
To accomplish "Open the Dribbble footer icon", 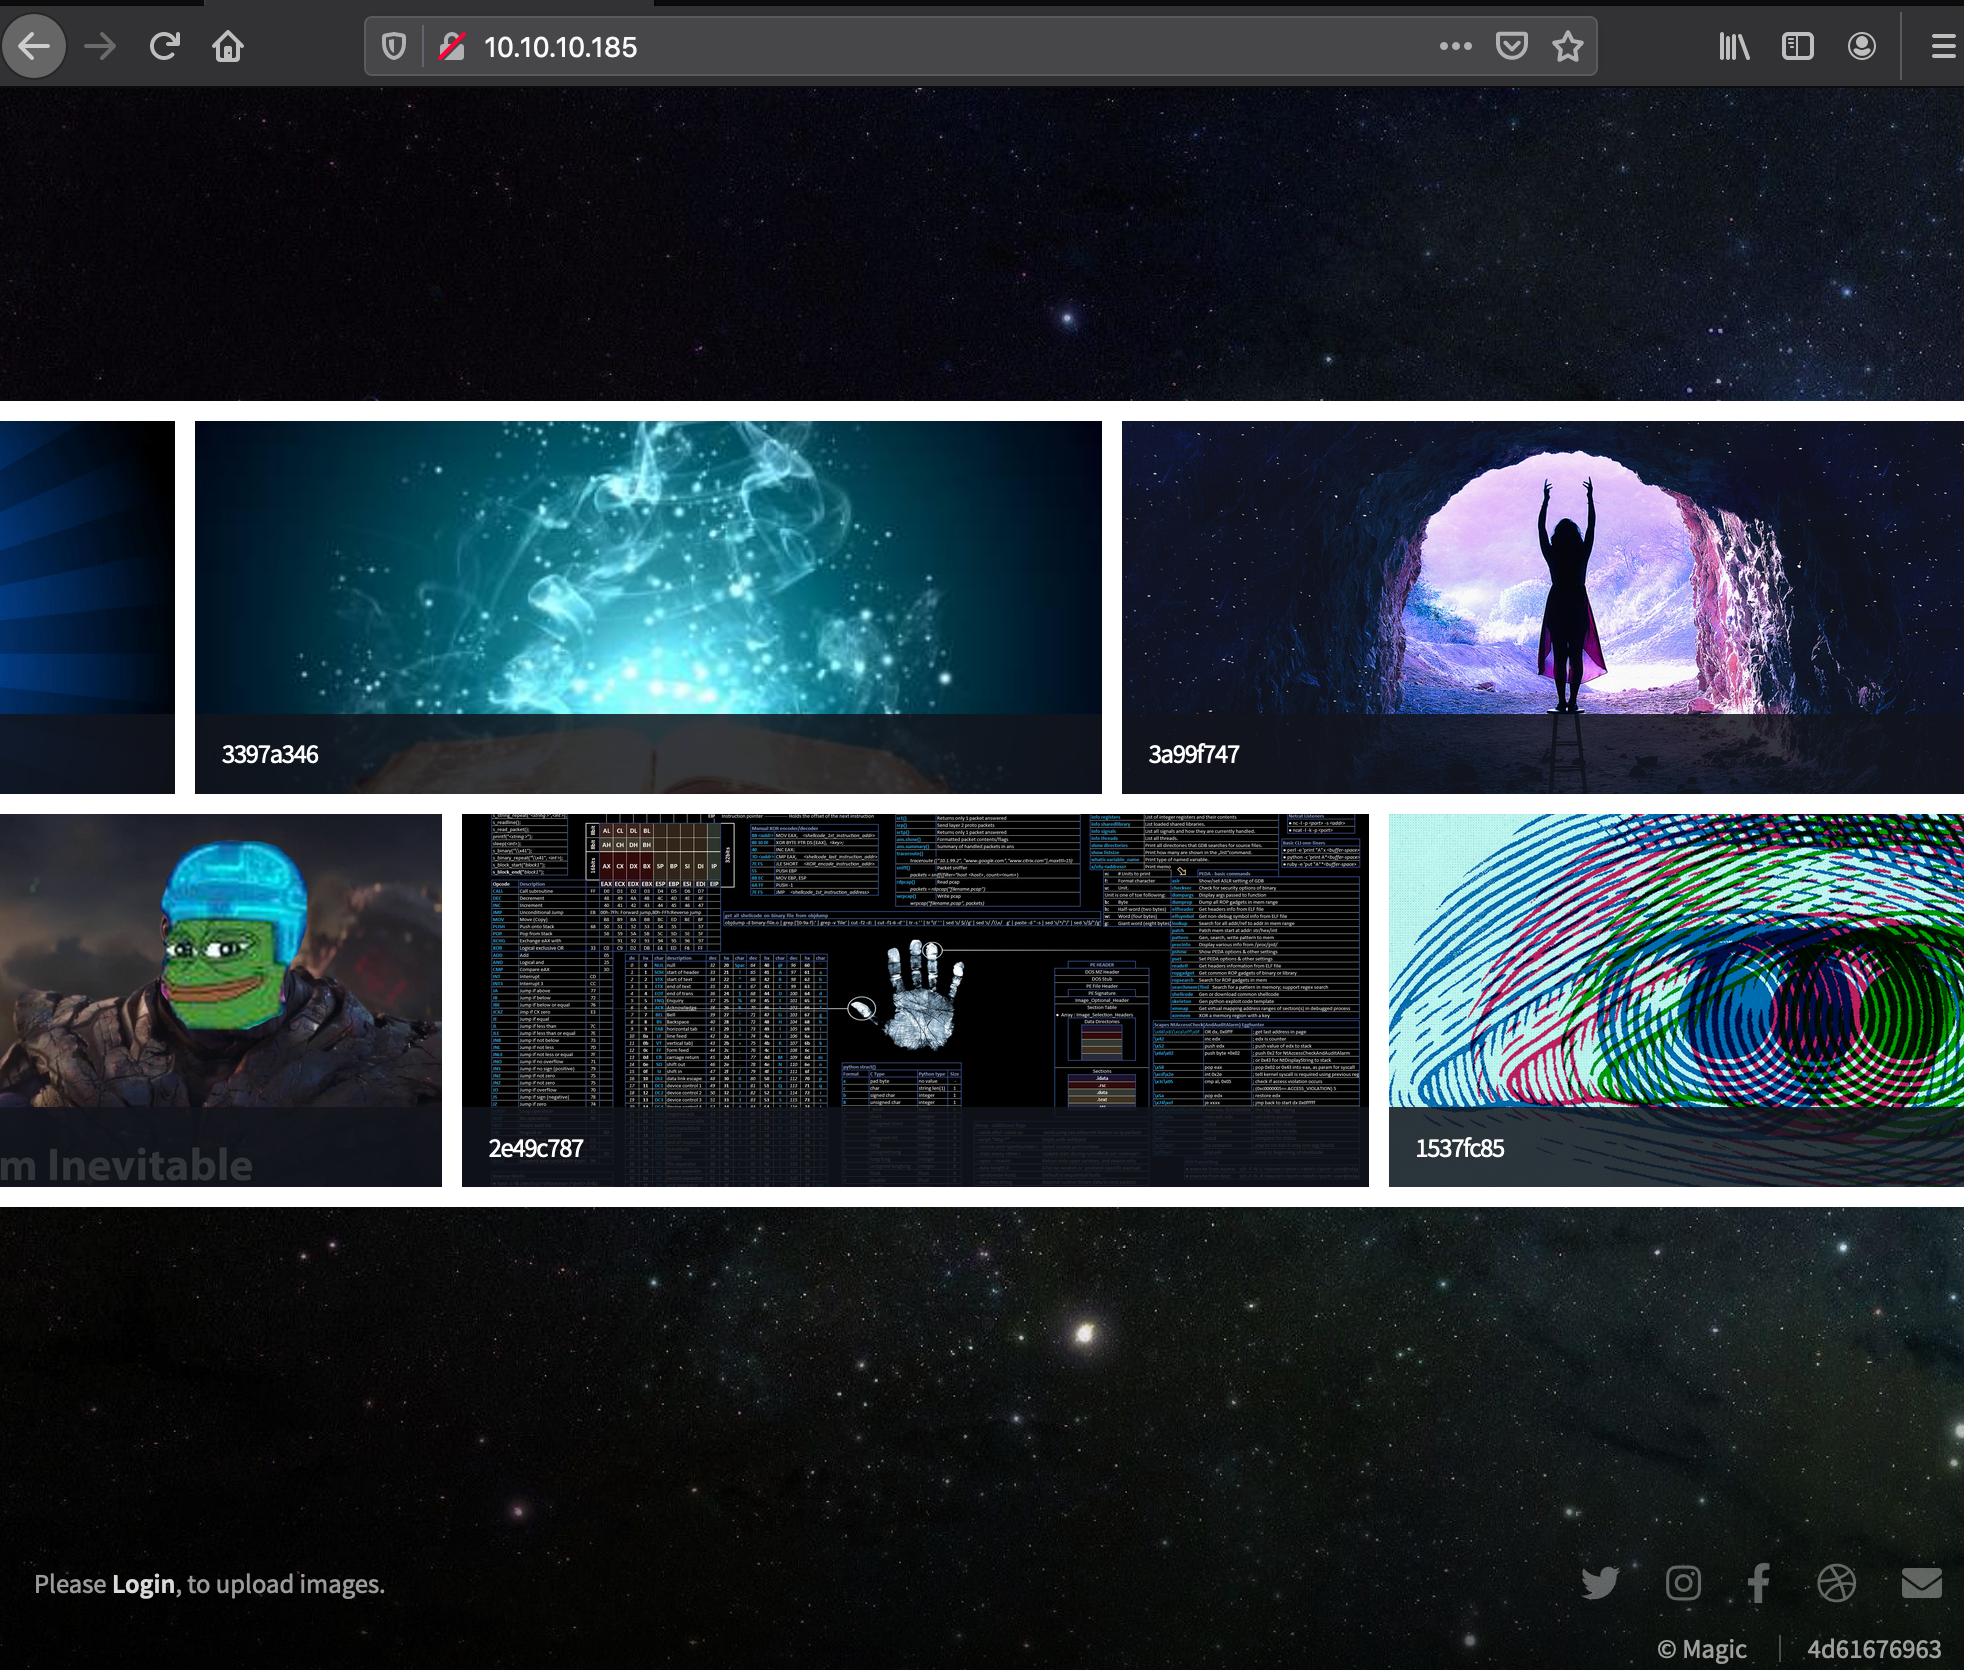I will pos(1836,1583).
